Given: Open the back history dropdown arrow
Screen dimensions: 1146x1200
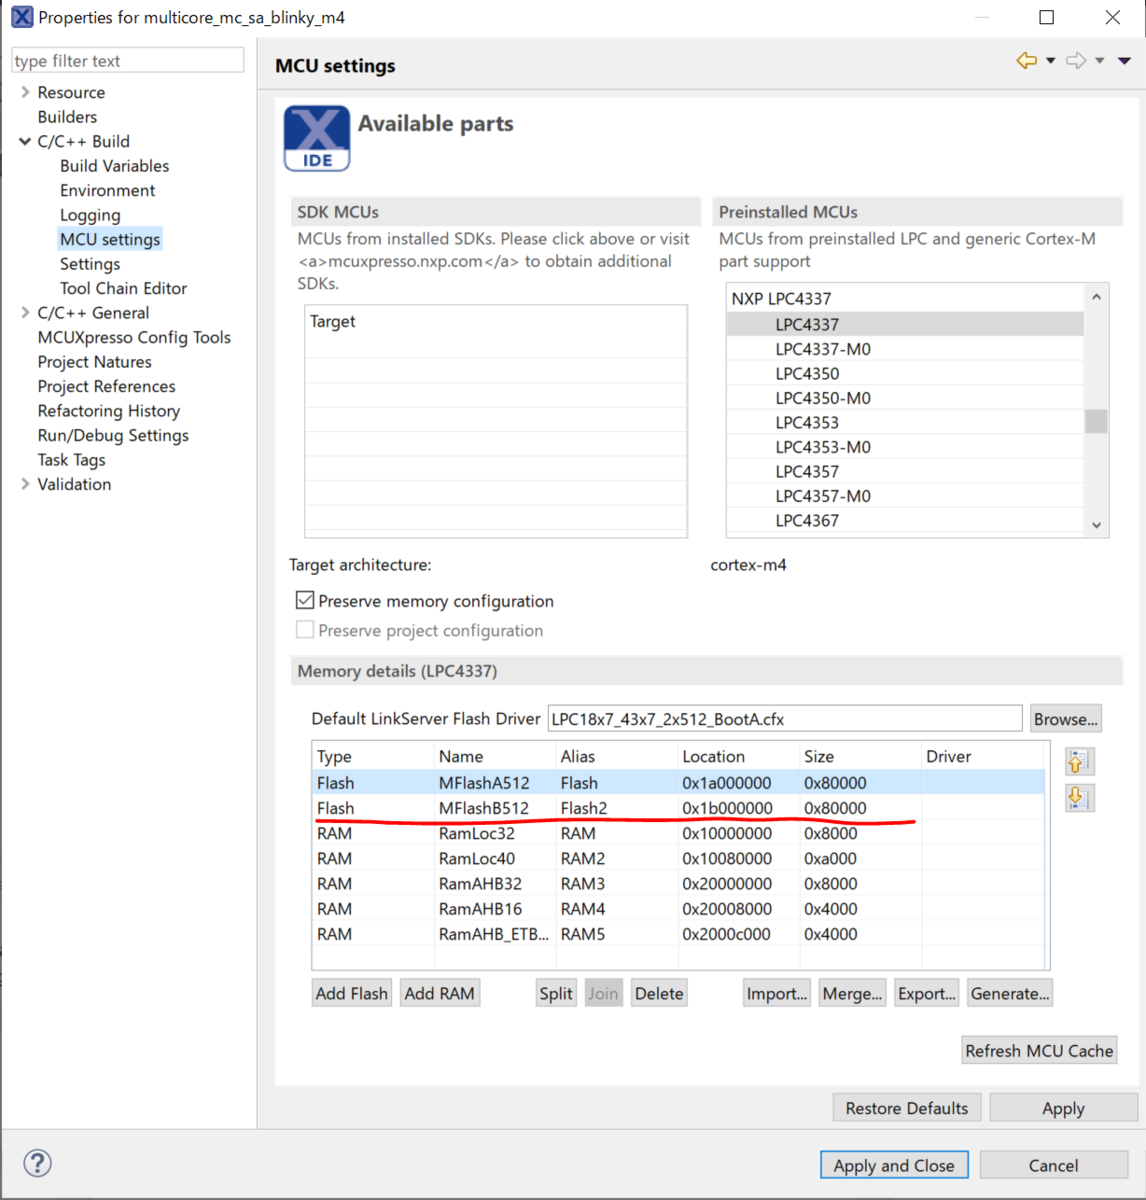Looking at the screenshot, I should 1050,61.
